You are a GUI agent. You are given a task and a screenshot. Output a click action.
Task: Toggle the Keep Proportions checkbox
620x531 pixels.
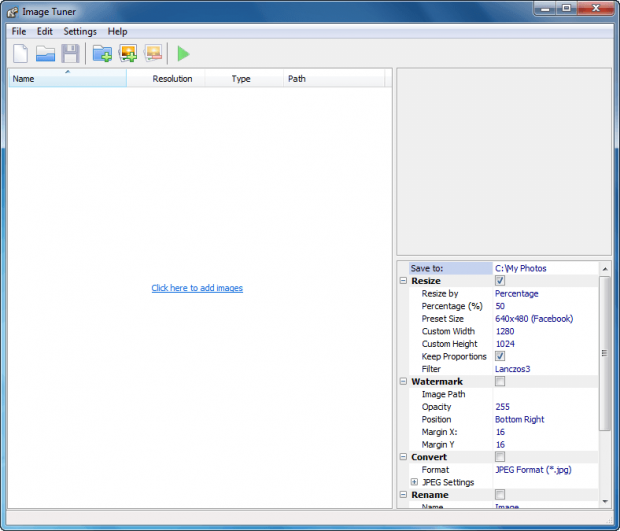pos(500,356)
